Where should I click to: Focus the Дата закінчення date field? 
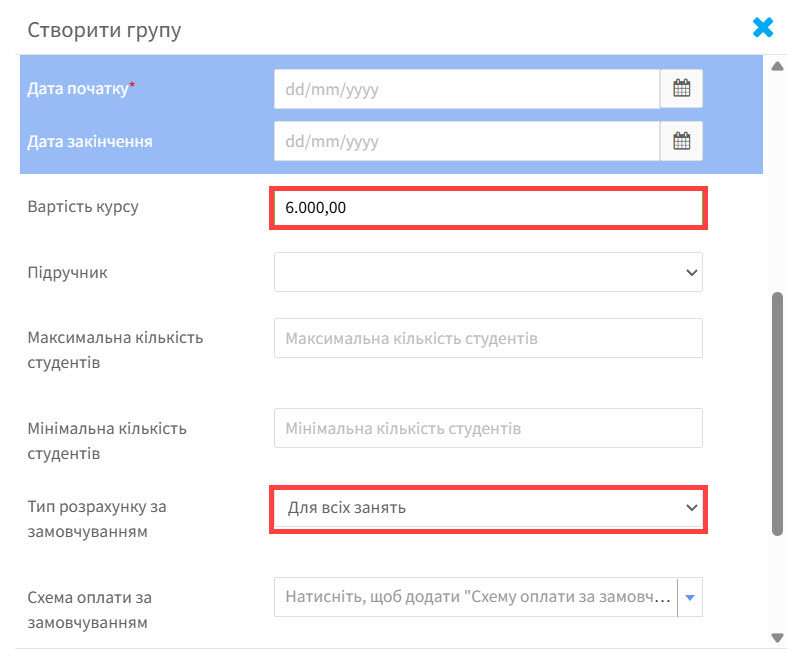click(467, 141)
